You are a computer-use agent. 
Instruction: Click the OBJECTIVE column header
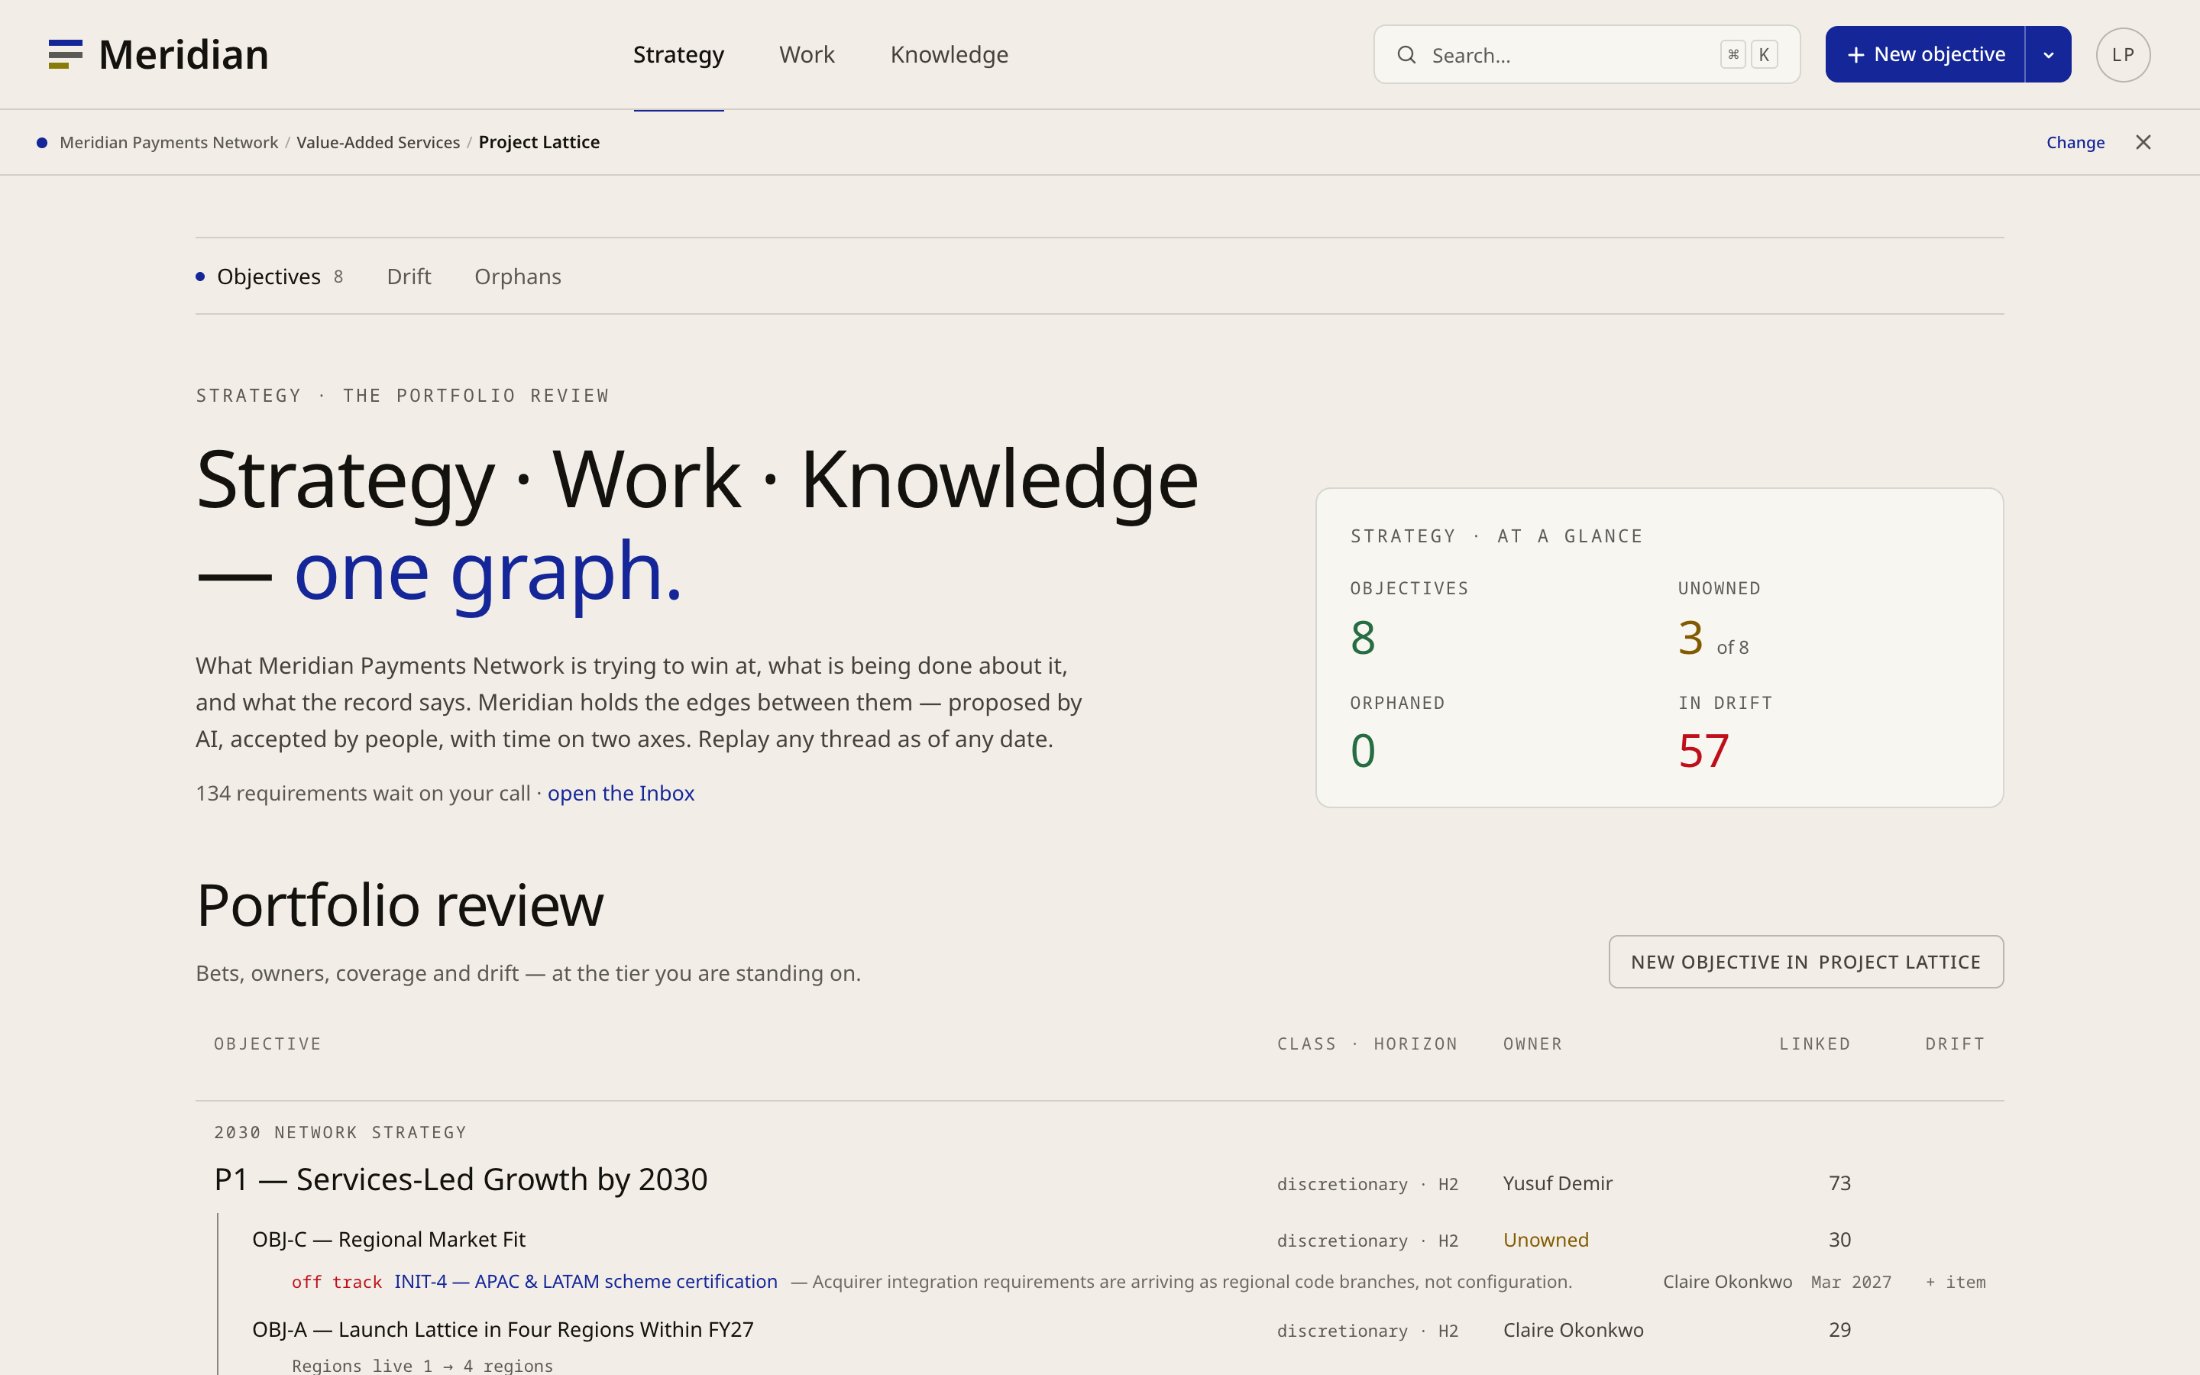(267, 1044)
